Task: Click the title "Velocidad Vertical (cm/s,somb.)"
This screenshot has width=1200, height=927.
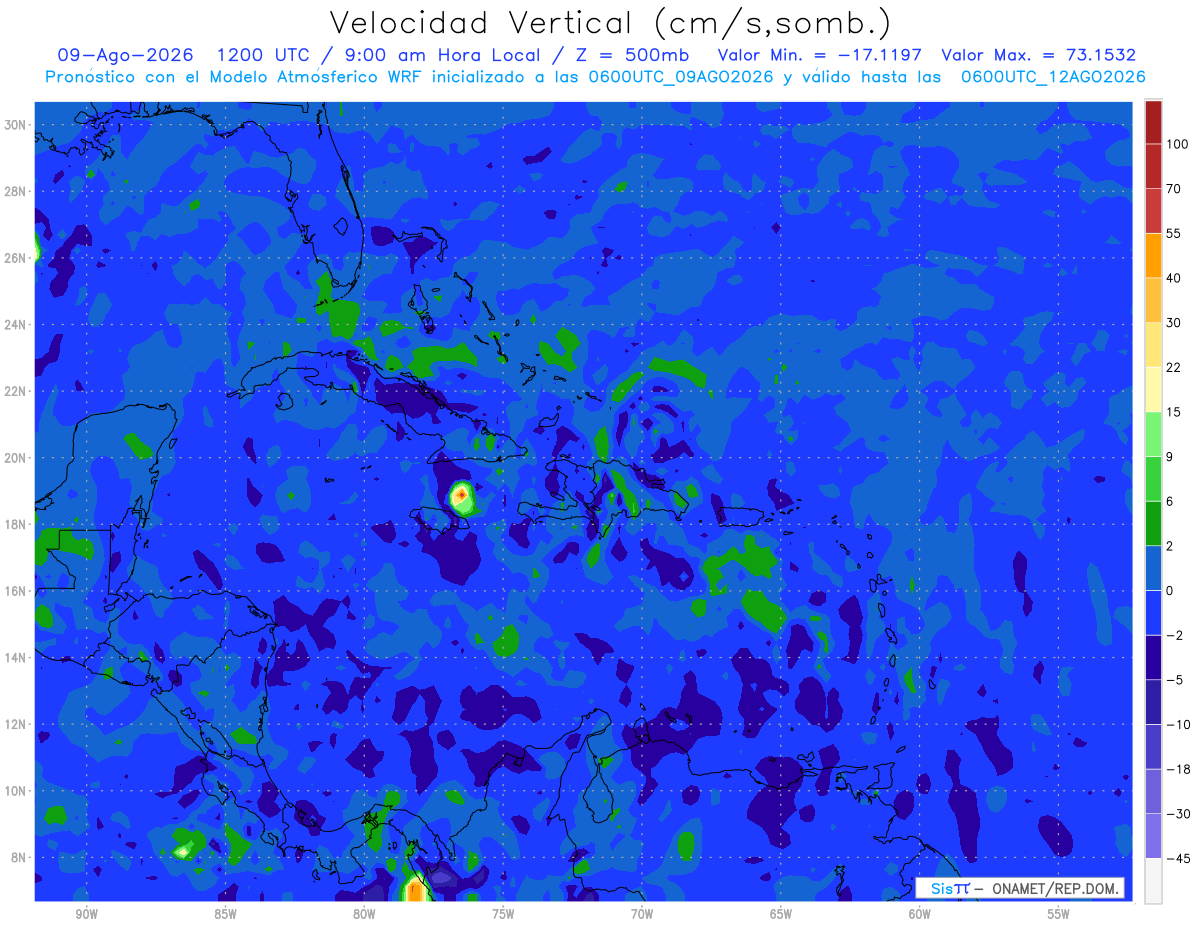Action: pyautogui.click(x=610, y=23)
